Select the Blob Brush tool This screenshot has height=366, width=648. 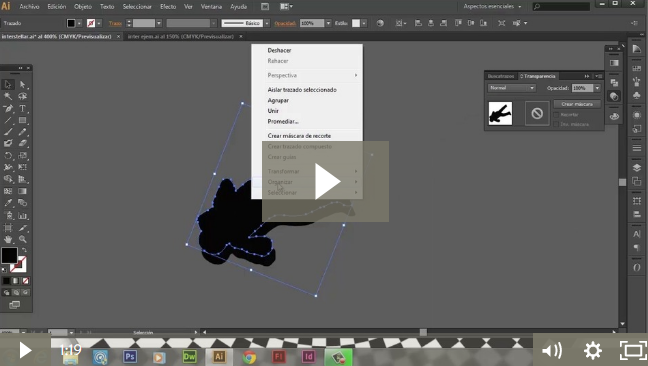coord(8,144)
